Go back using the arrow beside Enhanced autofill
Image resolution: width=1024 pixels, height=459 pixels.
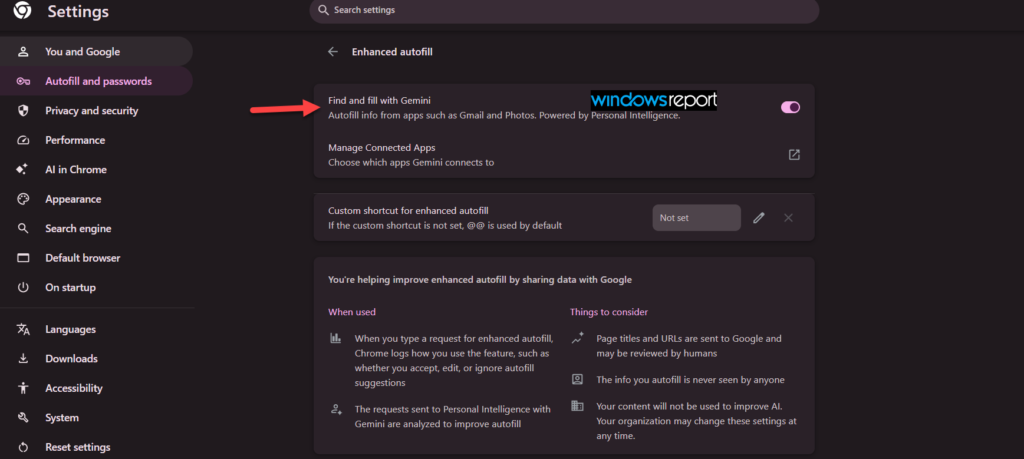pos(333,52)
